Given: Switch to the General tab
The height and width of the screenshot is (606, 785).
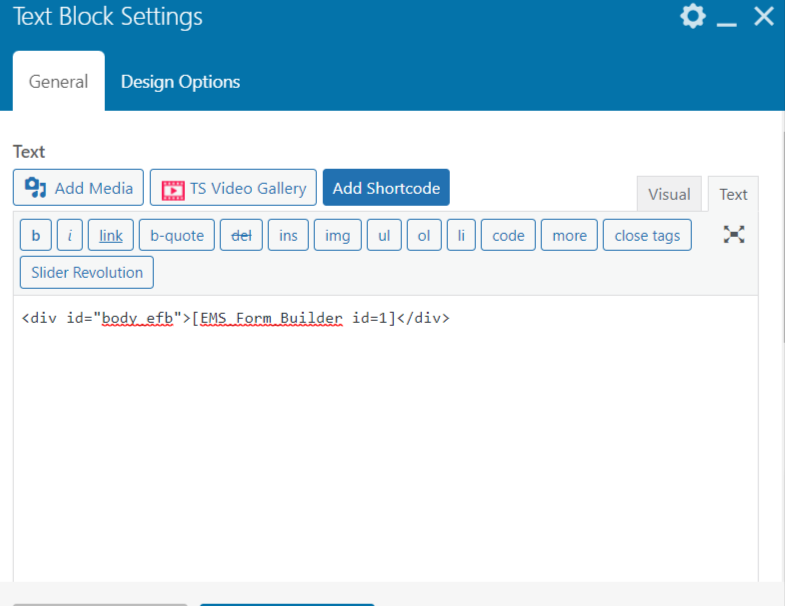Looking at the screenshot, I should [x=59, y=81].
